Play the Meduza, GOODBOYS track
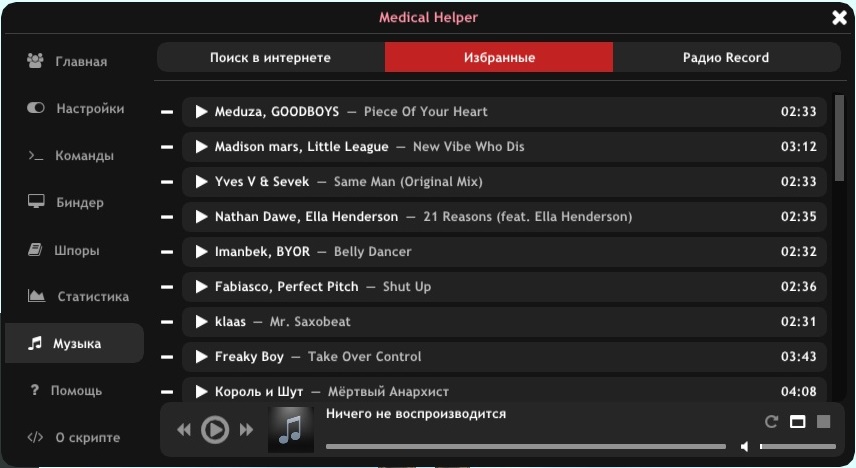 pyautogui.click(x=201, y=112)
